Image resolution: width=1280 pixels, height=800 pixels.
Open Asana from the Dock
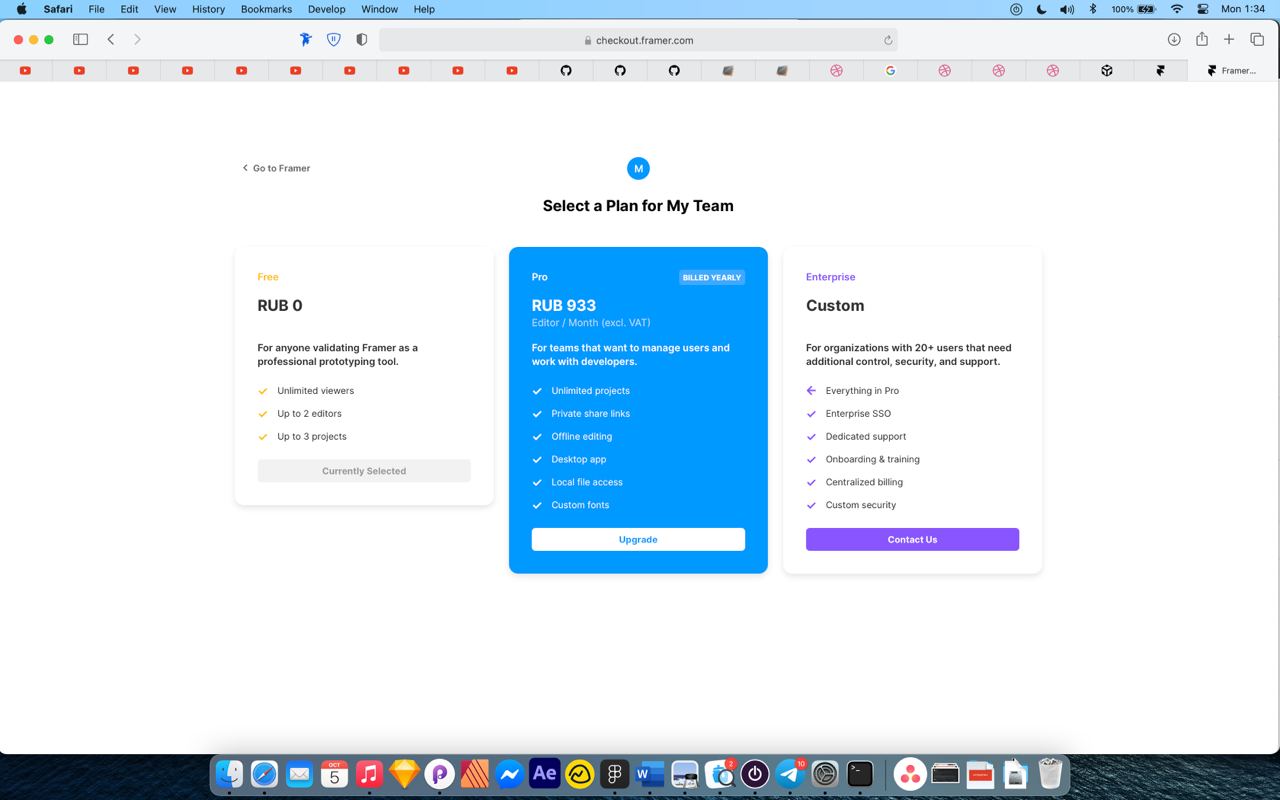pyautogui.click(x=910, y=774)
